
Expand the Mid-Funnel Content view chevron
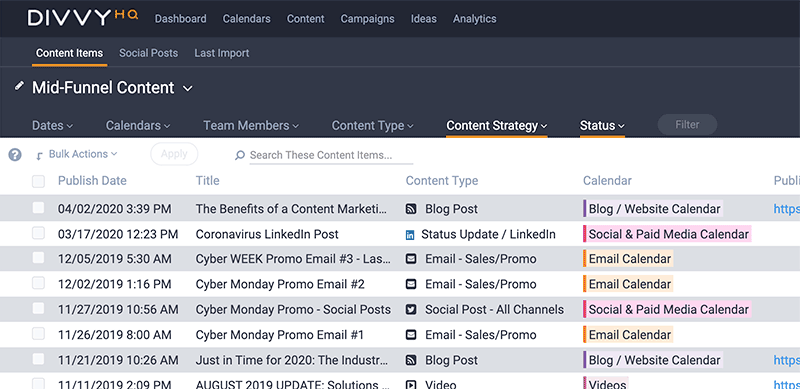point(188,89)
